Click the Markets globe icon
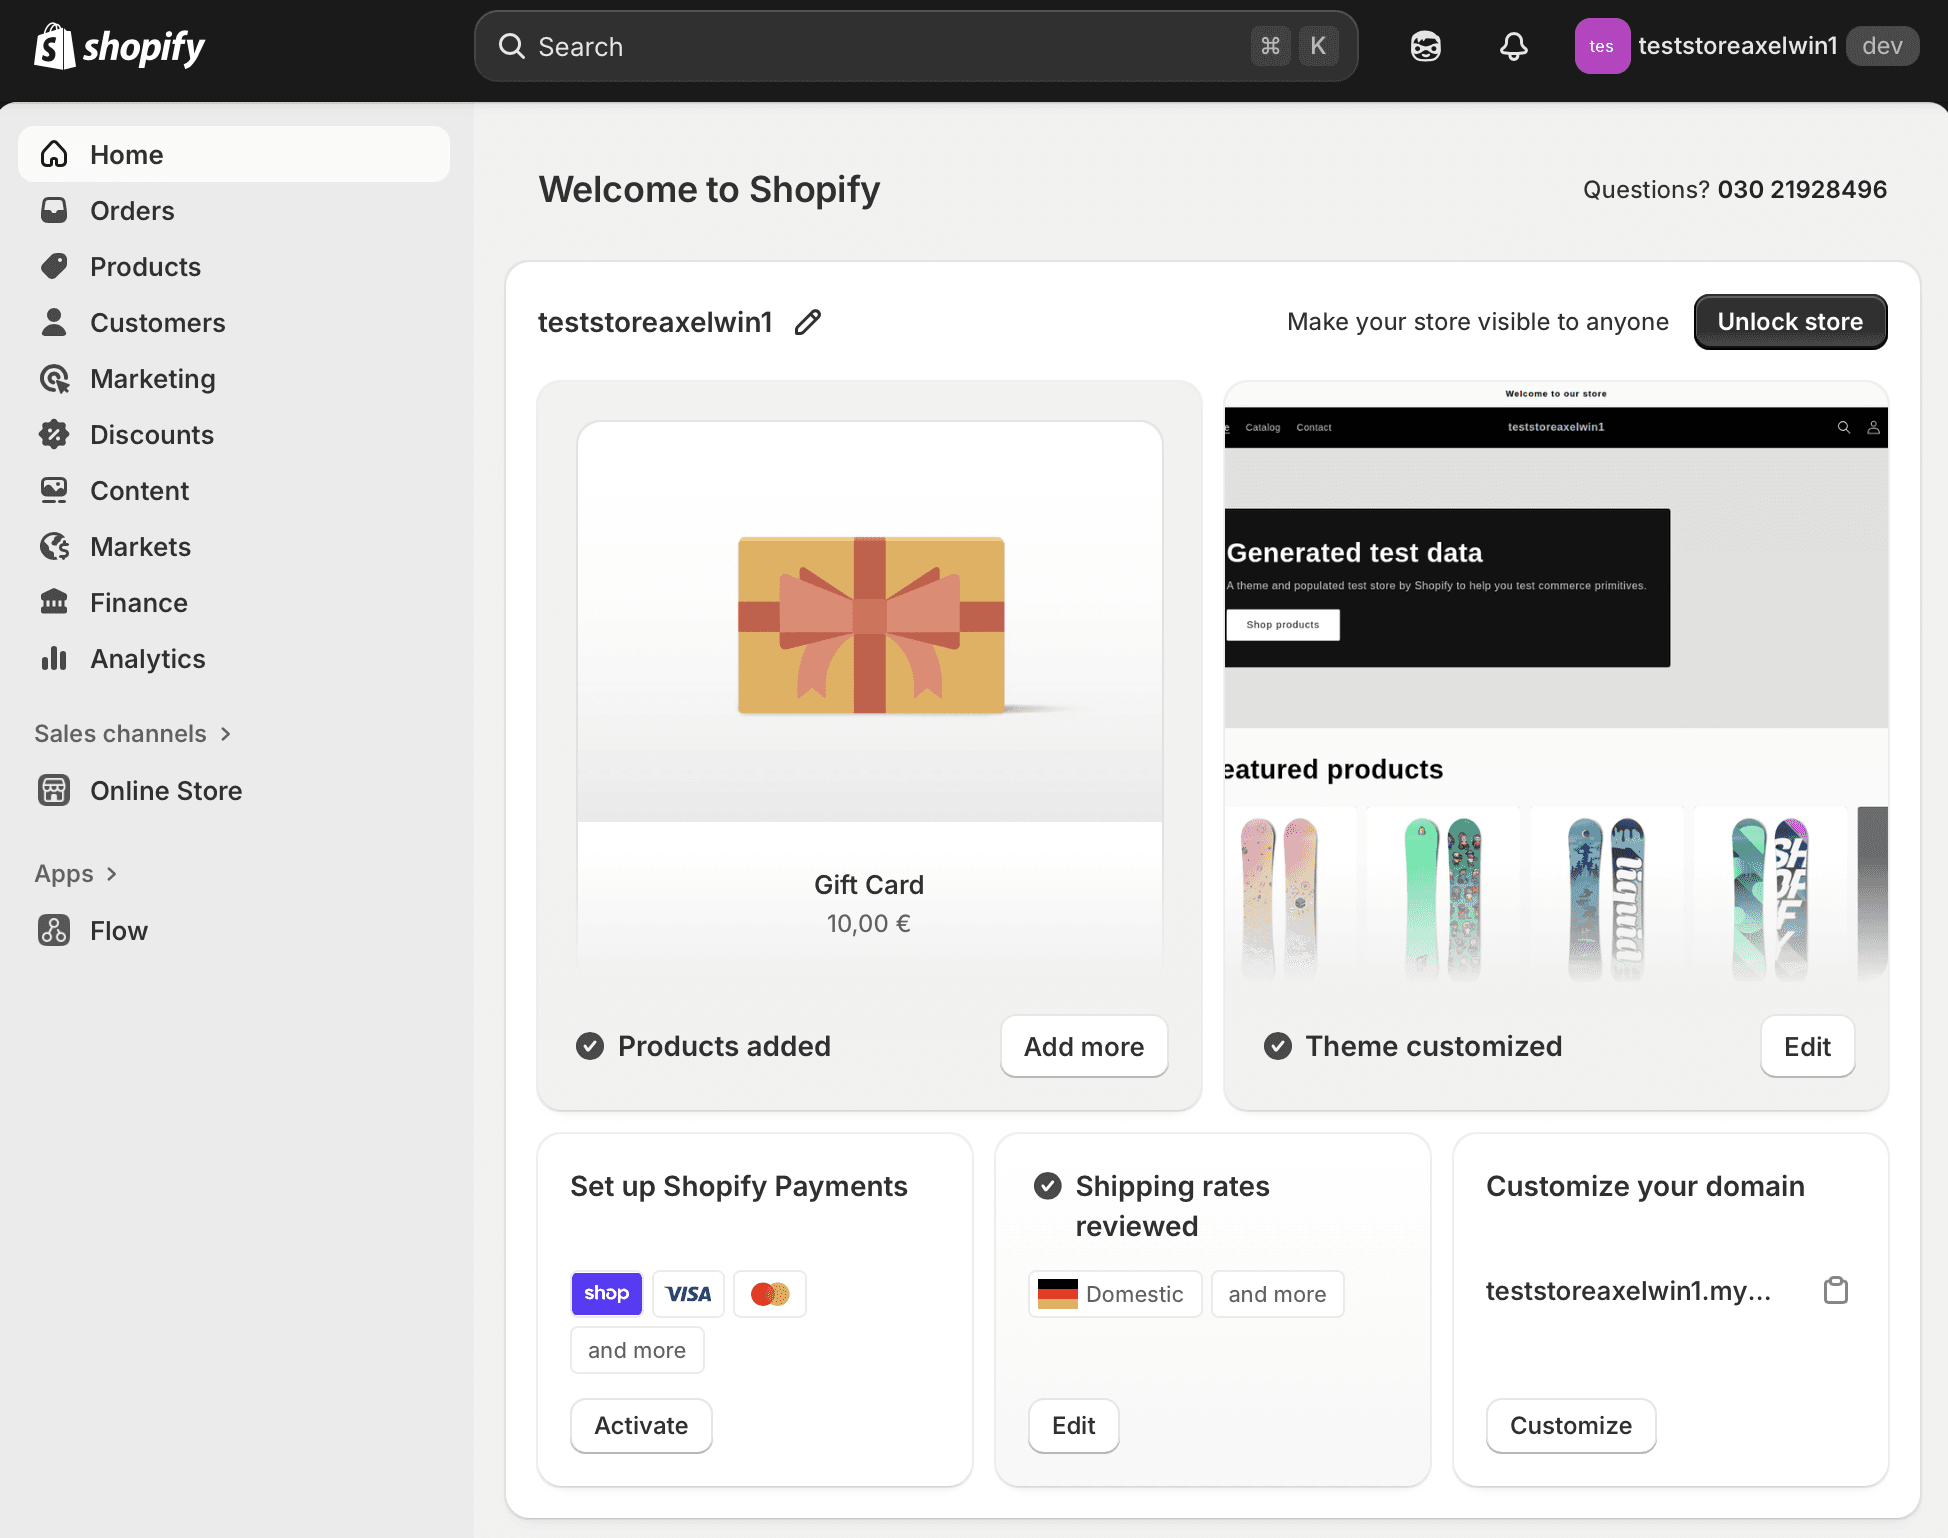 point(54,546)
